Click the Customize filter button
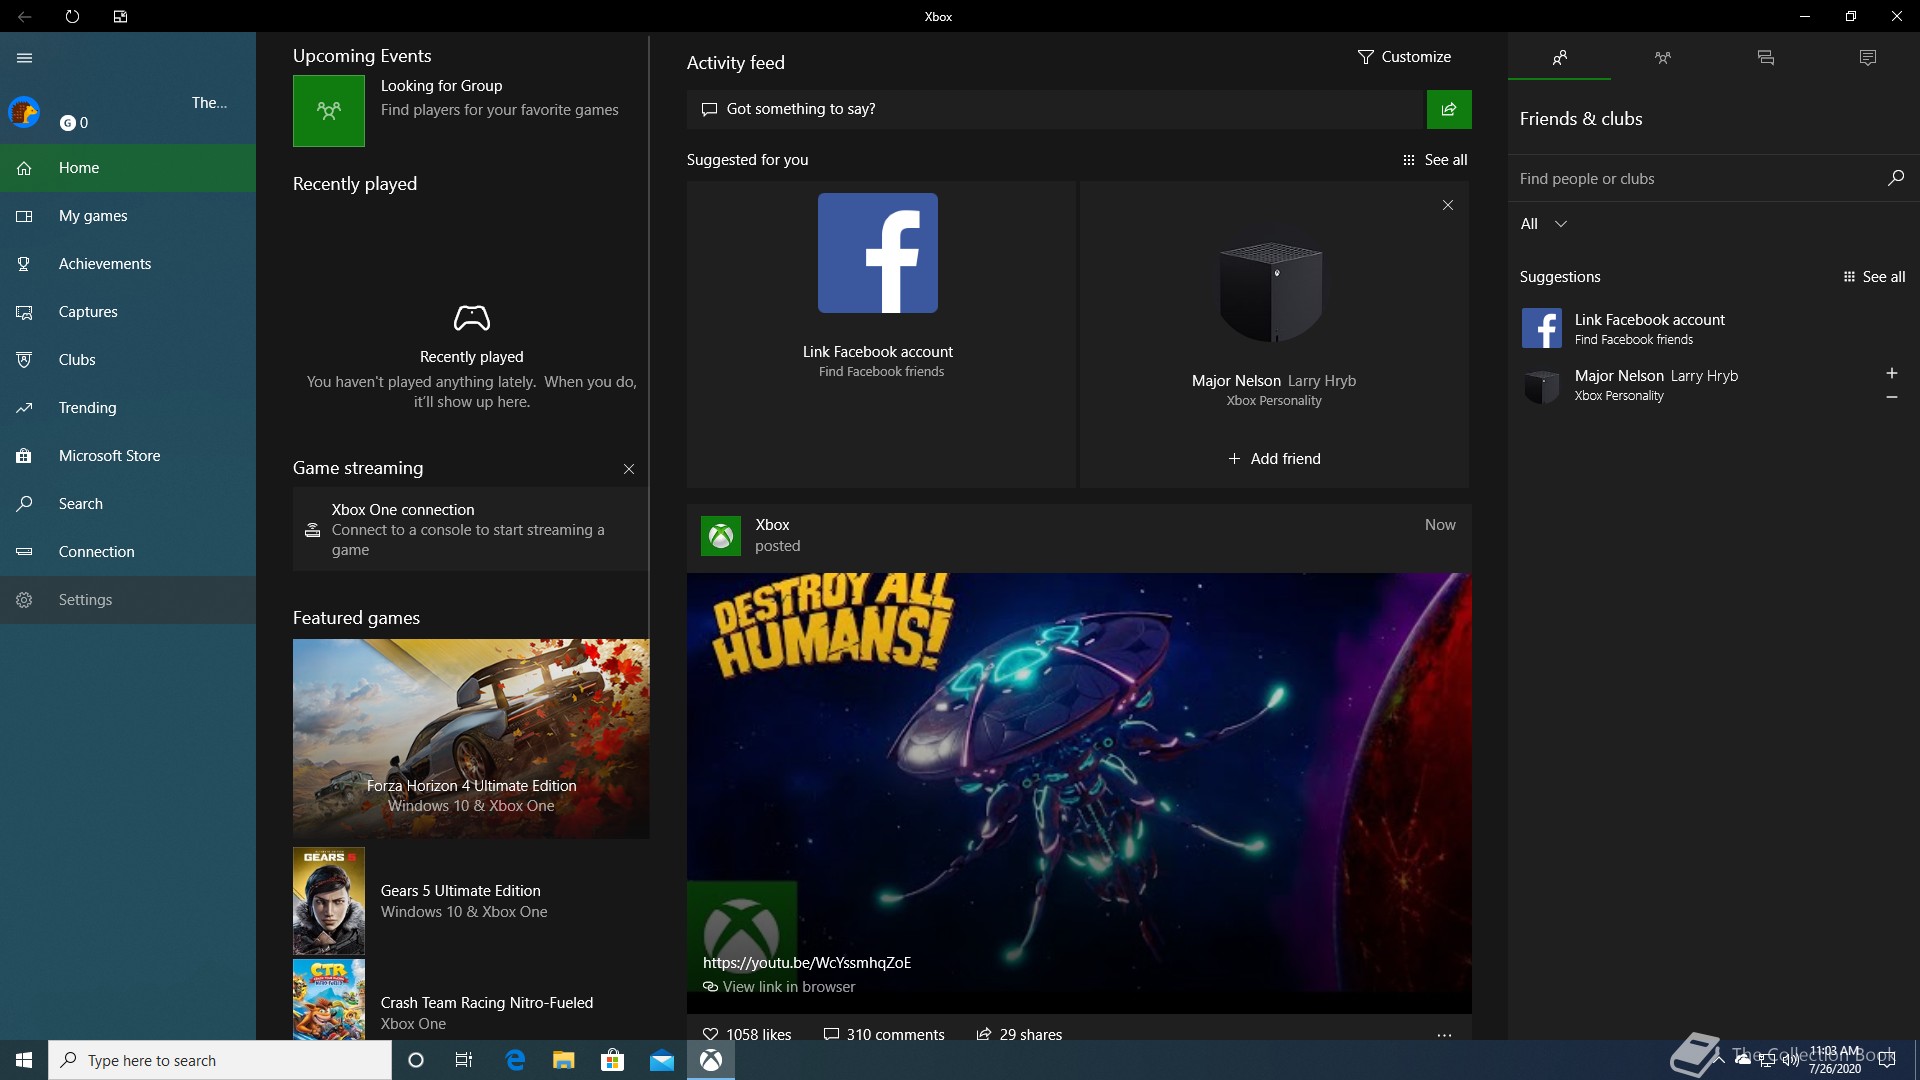 coord(1404,57)
